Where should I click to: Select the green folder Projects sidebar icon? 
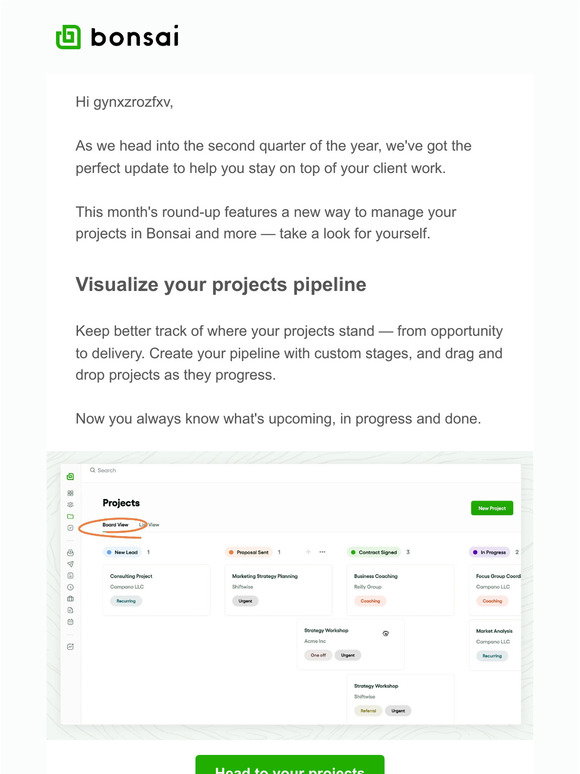point(70,516)
